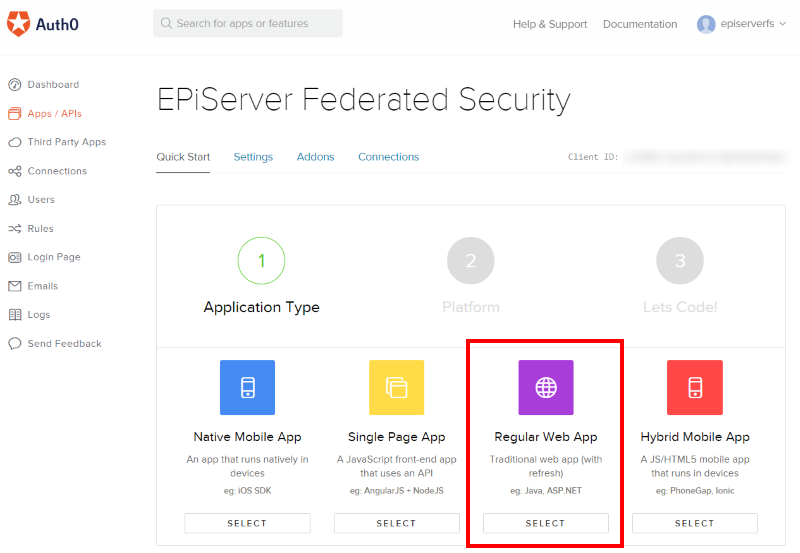800x553 pixels.
Task: Open Rules in sidebar
Action: [40, 229]
